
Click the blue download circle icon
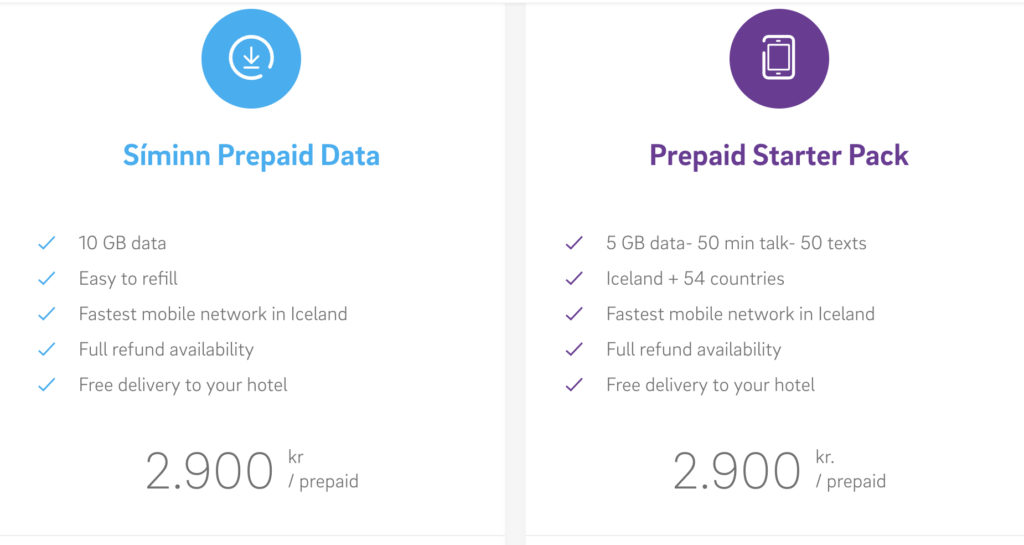pyautogui.click(x=251, y=59)
